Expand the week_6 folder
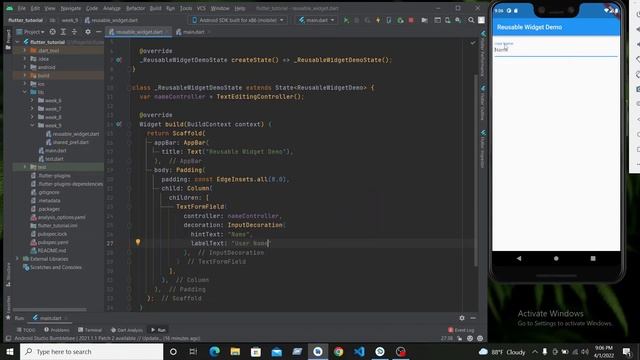The height and width of the screenshot is (360, 640). coord(33,100)
